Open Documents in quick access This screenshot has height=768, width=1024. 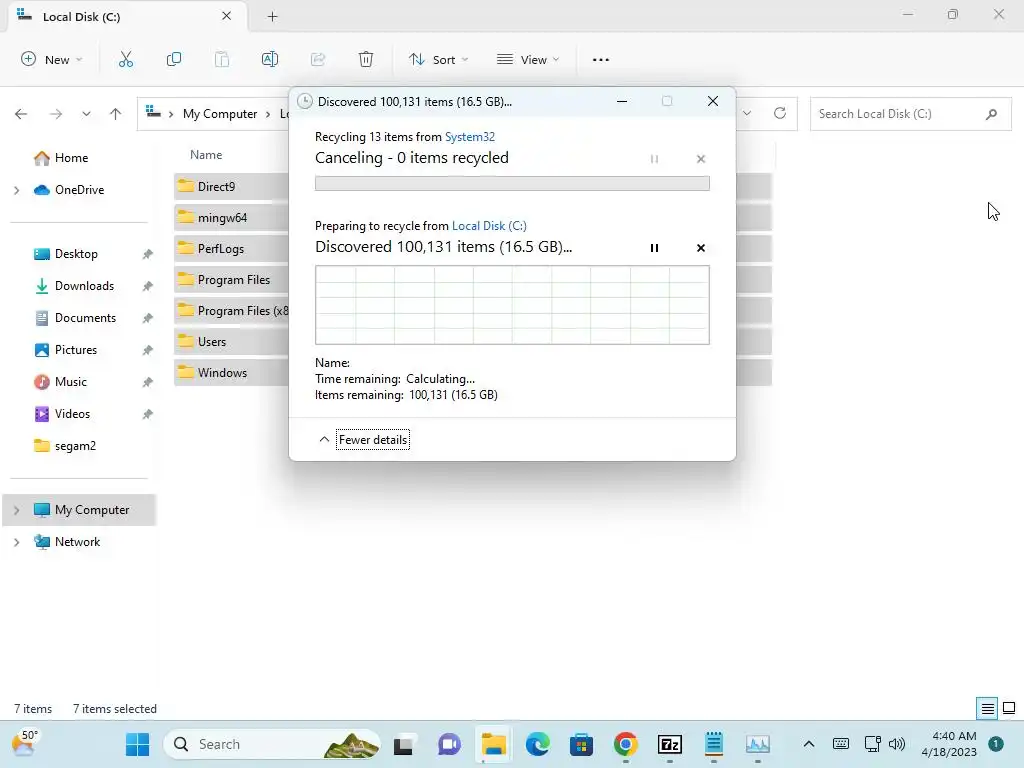[x=85, y=318]
